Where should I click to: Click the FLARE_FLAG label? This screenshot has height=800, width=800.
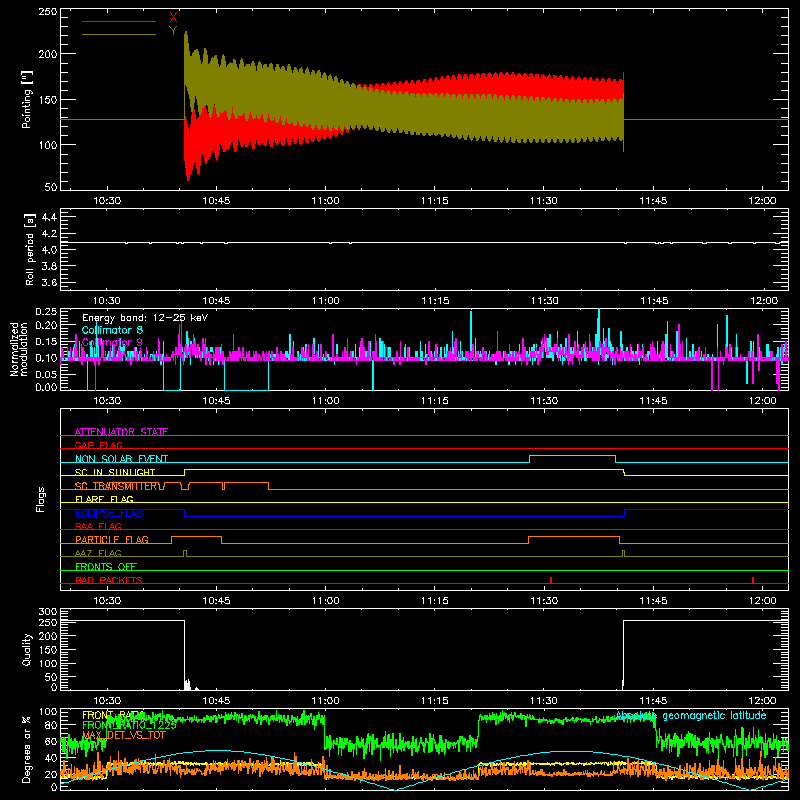tap(104, 499)
